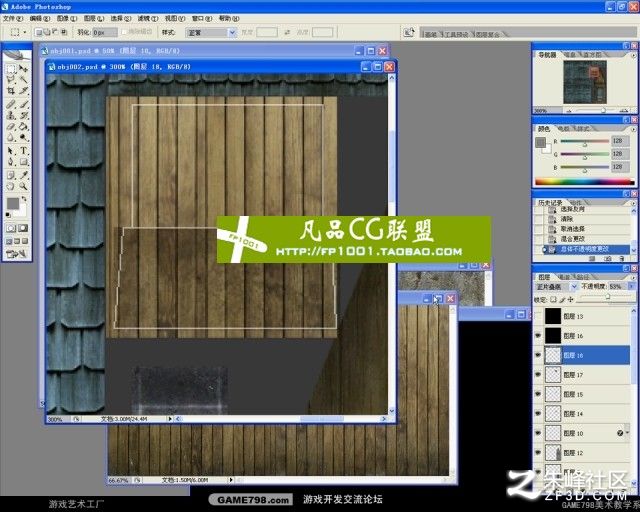Select the Eyedropper tool
The height and width of the screenshot is (512, 640).
pos(23,176)
